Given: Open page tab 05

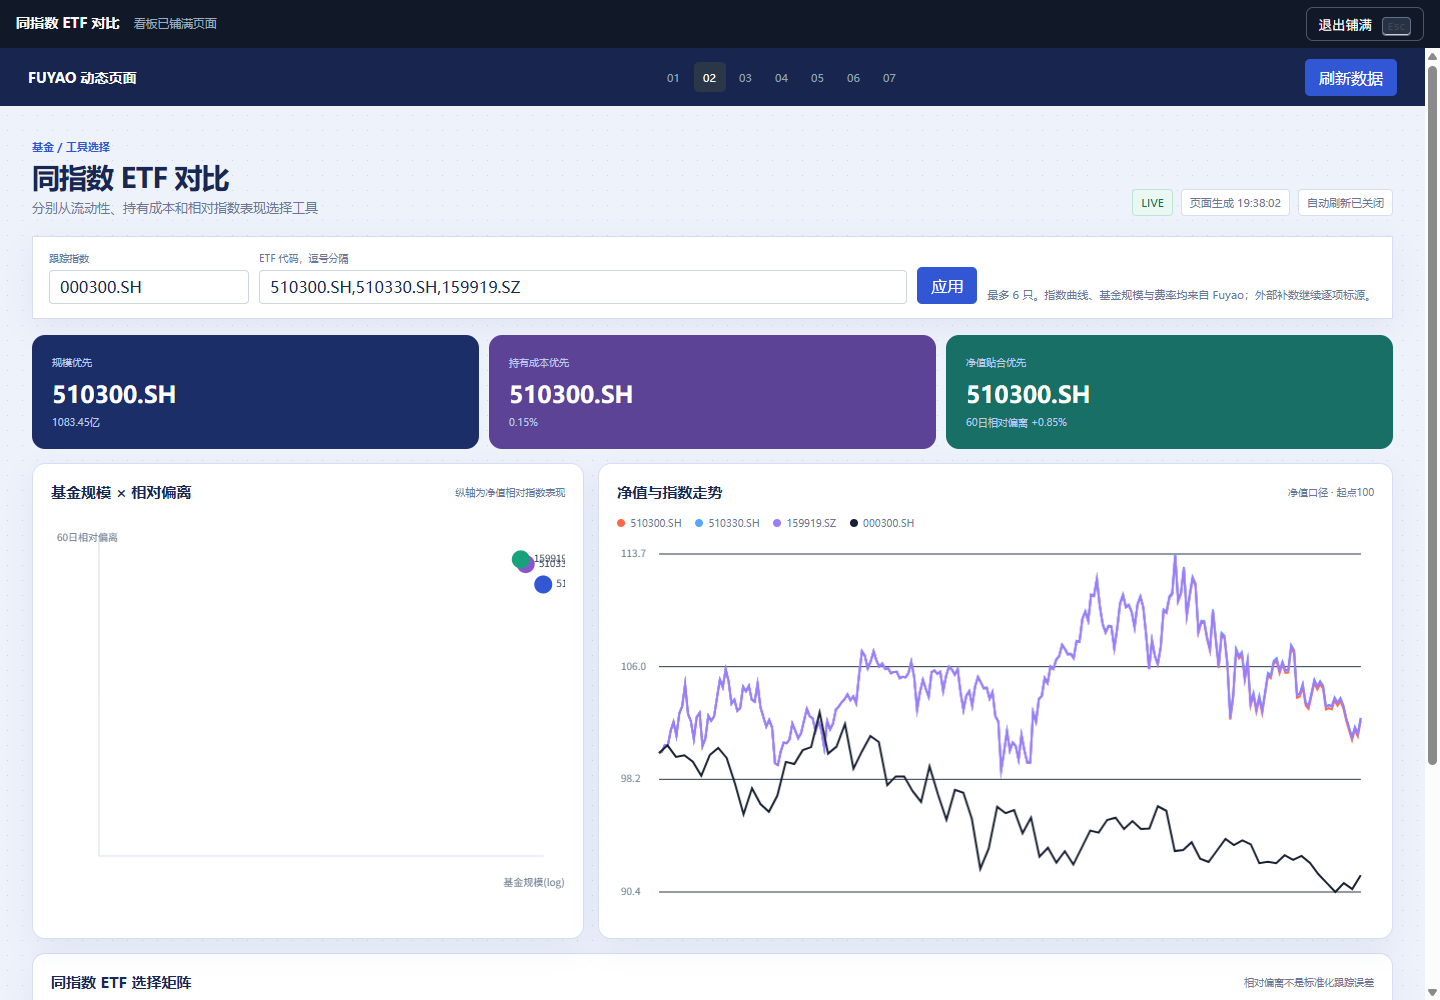Looking at the screenshot, I should (x=817, y=78).
